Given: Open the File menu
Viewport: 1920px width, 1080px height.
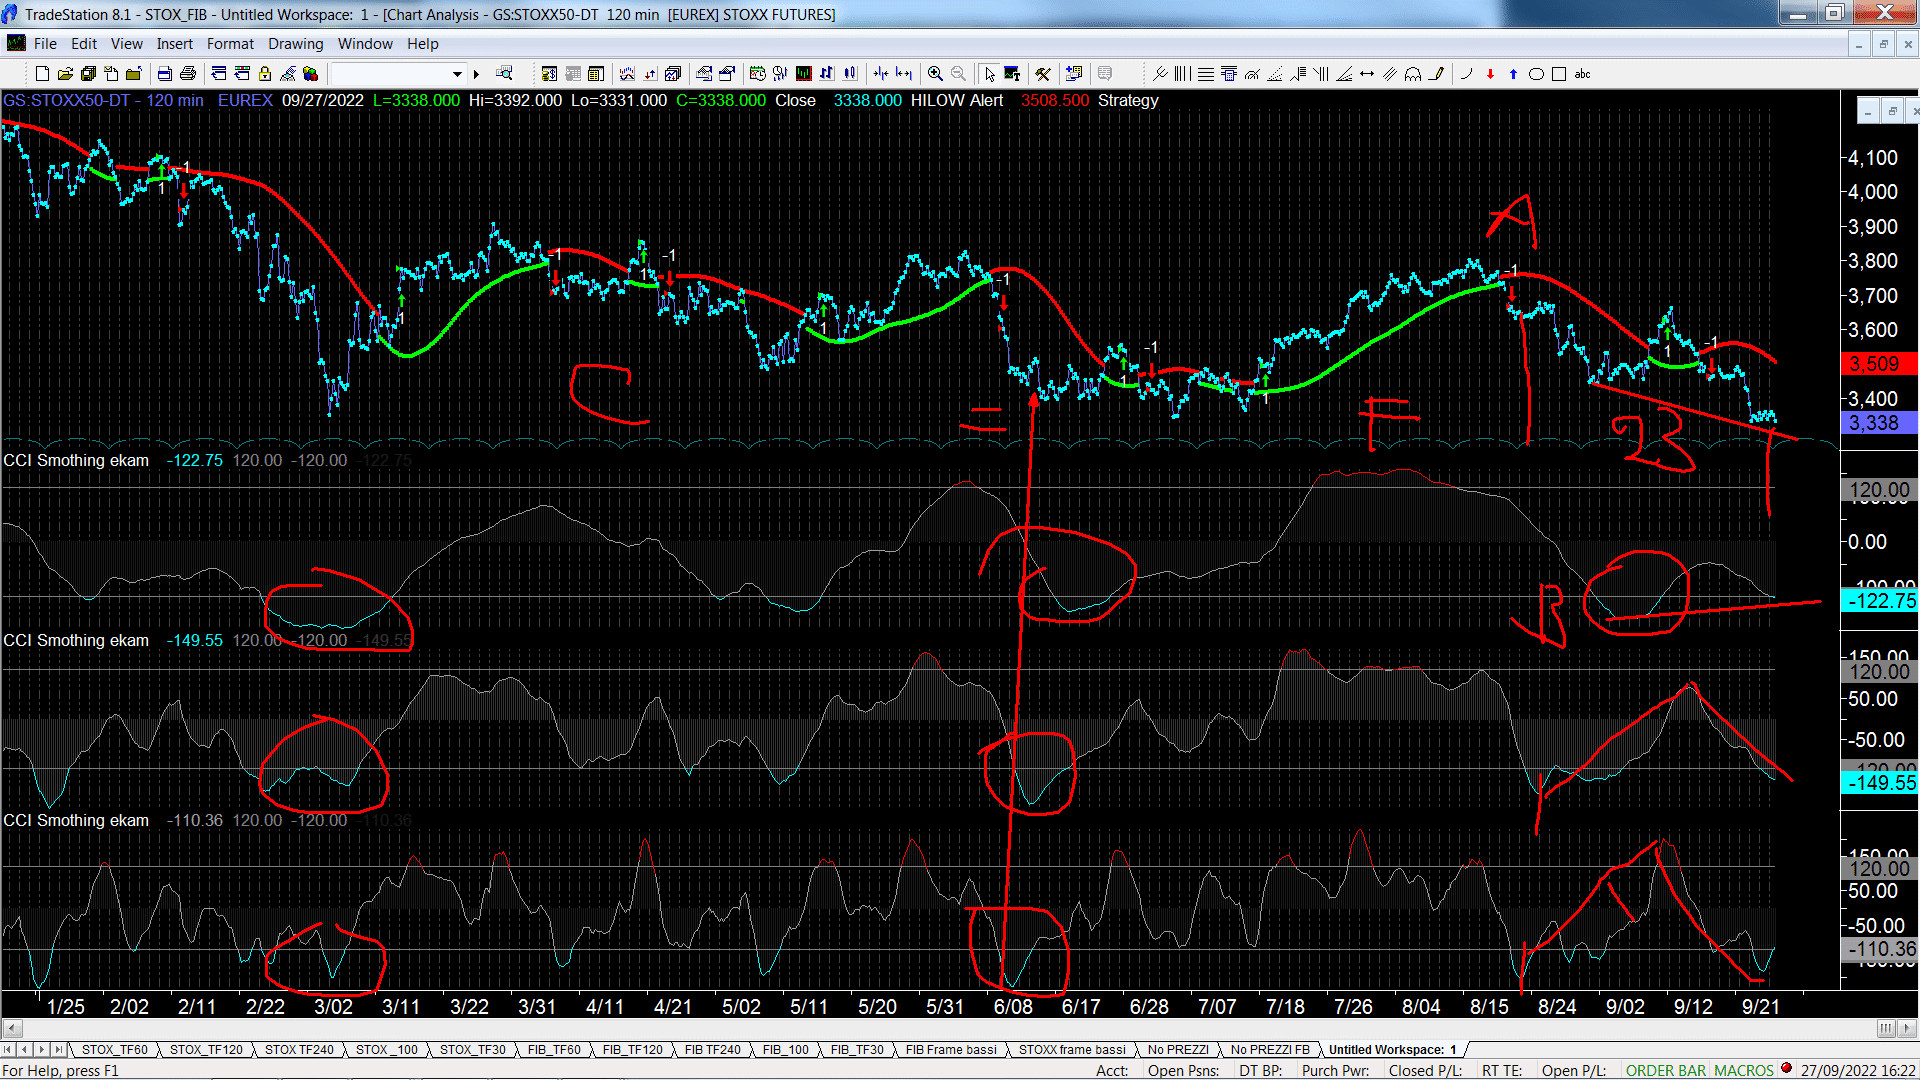Looking at the screenshot, I should point(45,44).
